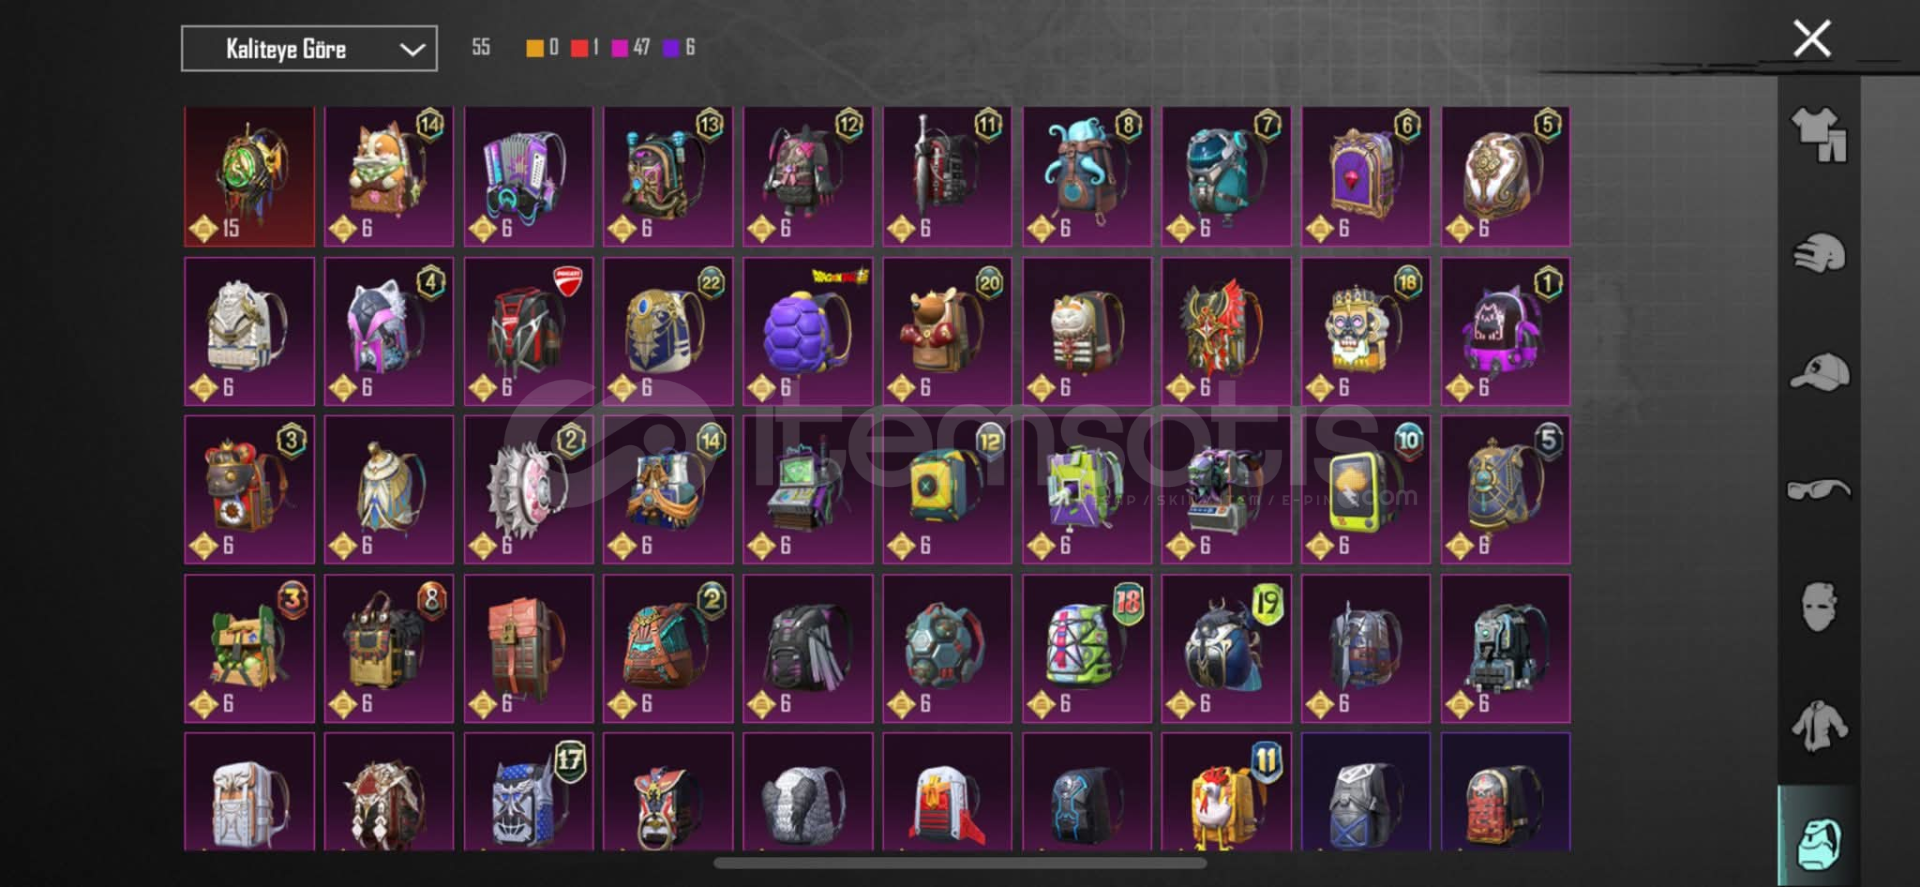Select the red mythic backpack costing 15
Screen dimensions: 1920x887
point(249,176)
